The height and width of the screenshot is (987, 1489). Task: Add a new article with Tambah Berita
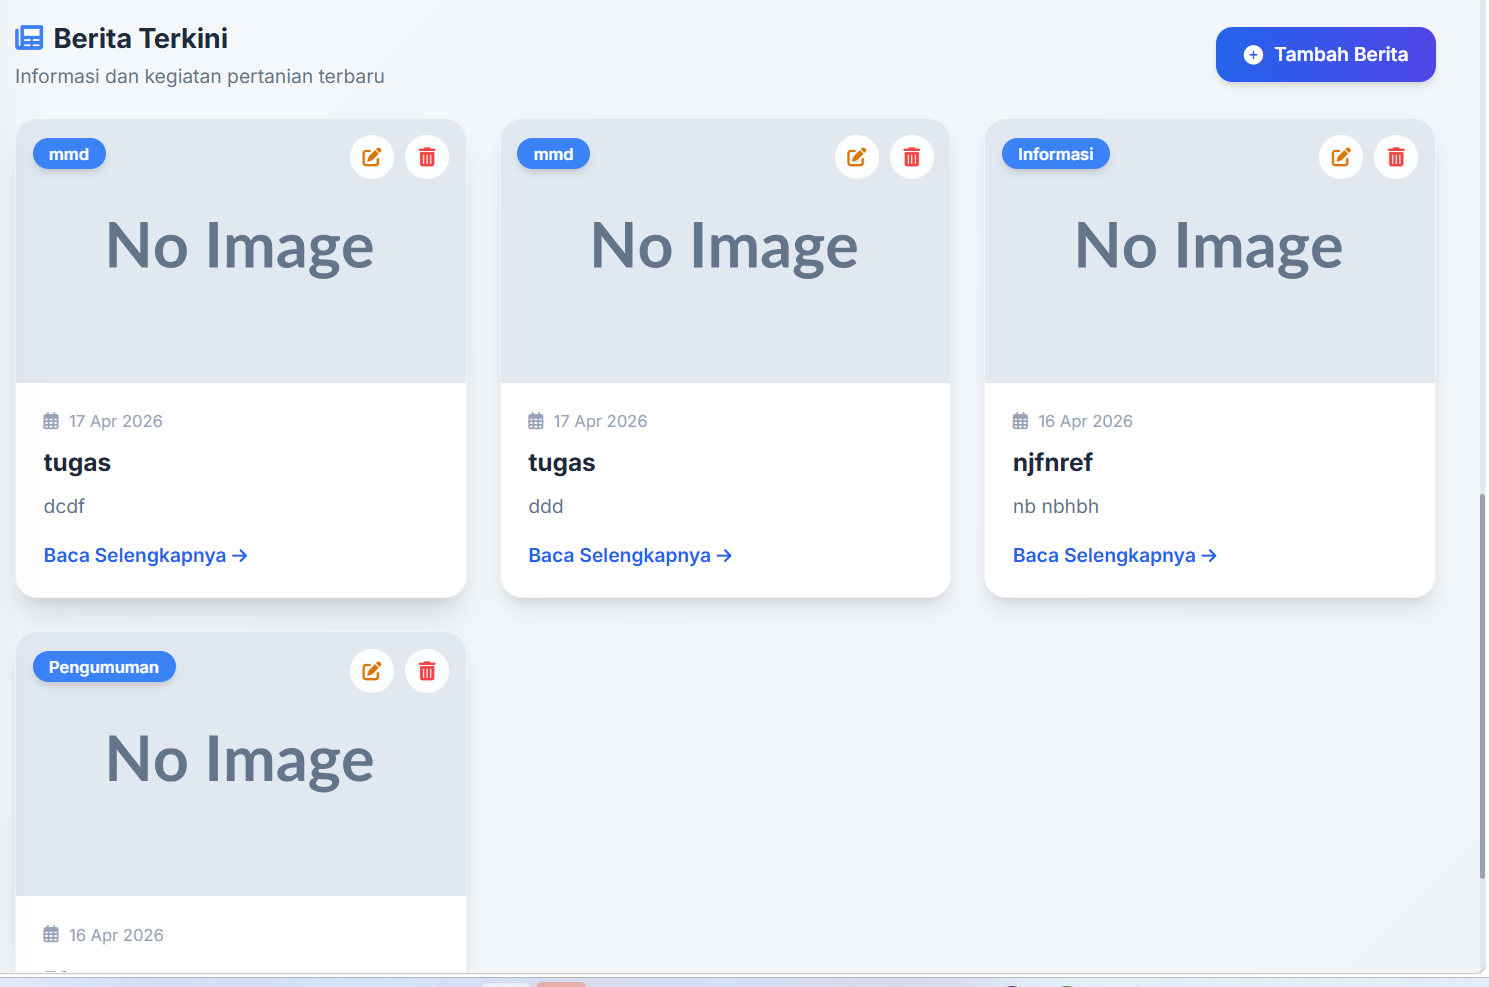click(x=1326, y=54)
